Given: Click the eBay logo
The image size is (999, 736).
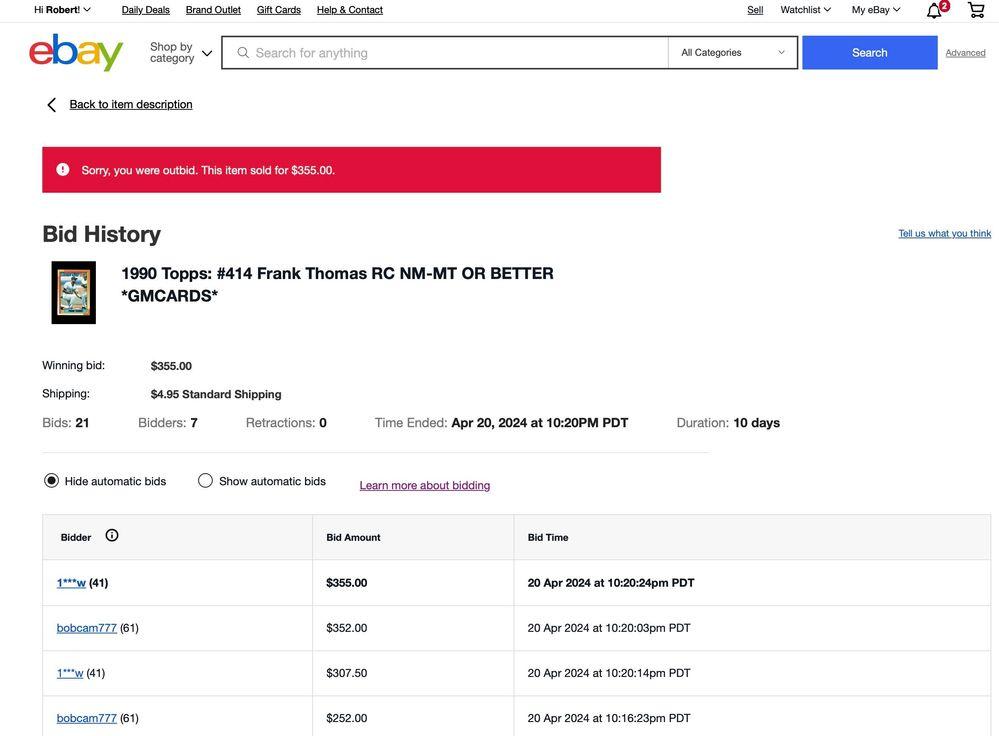Looking at the screenshot, I should [76, 52].
